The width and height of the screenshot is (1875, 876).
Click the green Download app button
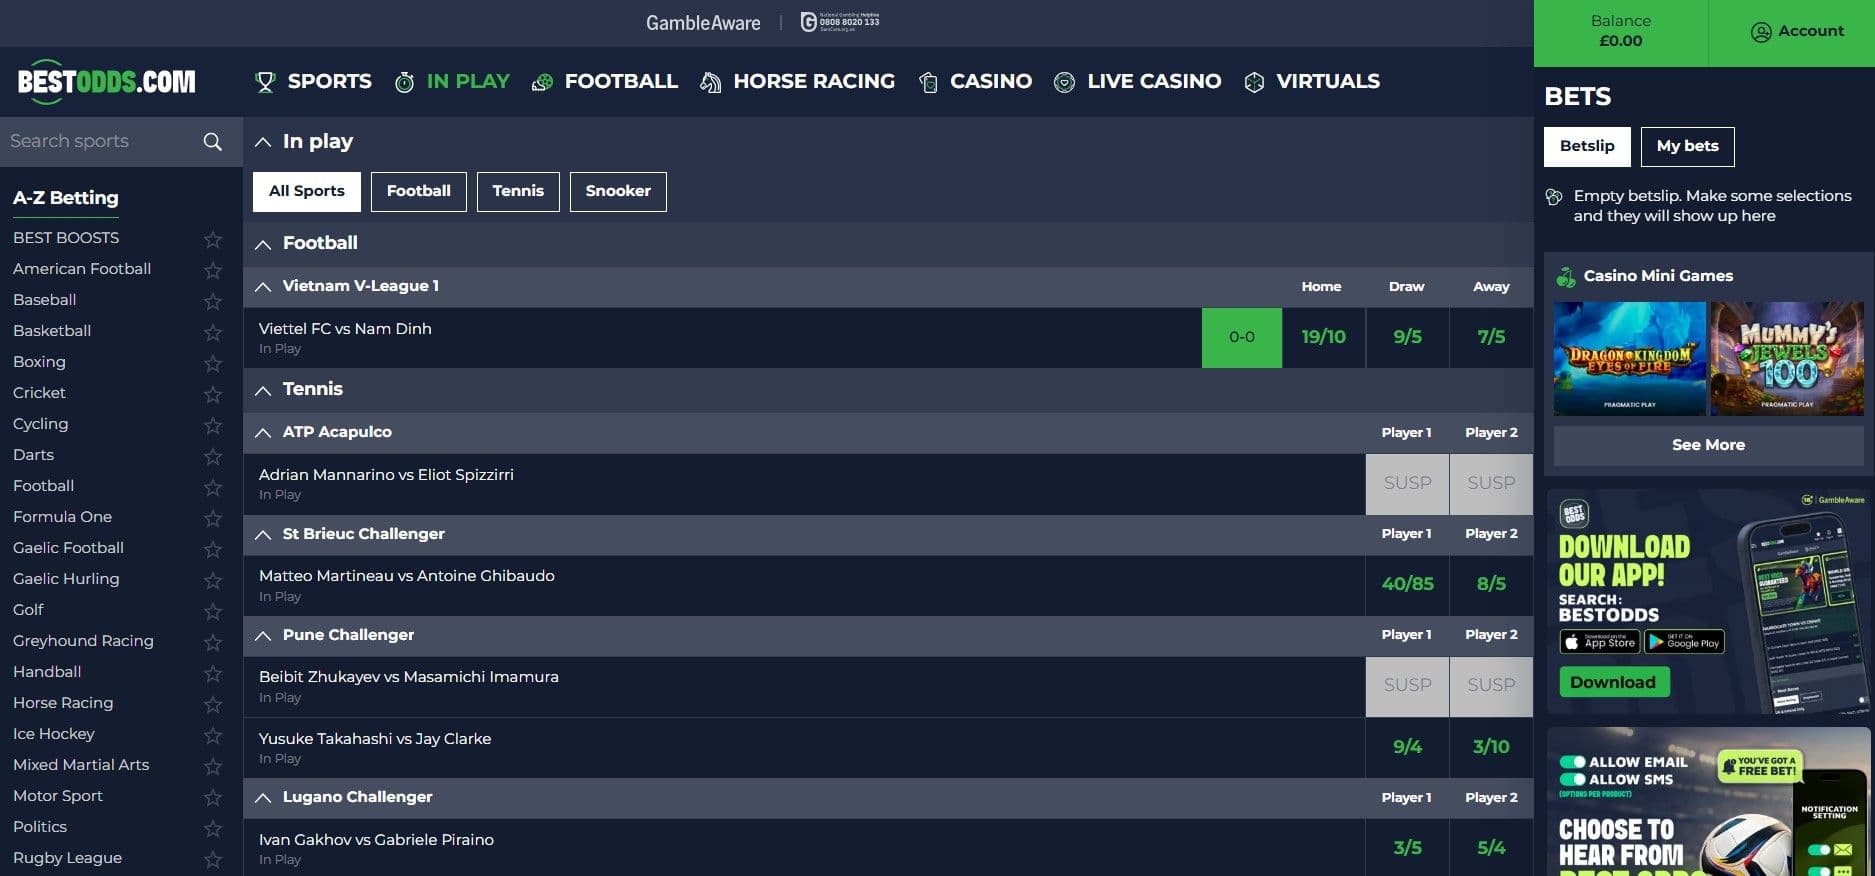(1613, 682)
